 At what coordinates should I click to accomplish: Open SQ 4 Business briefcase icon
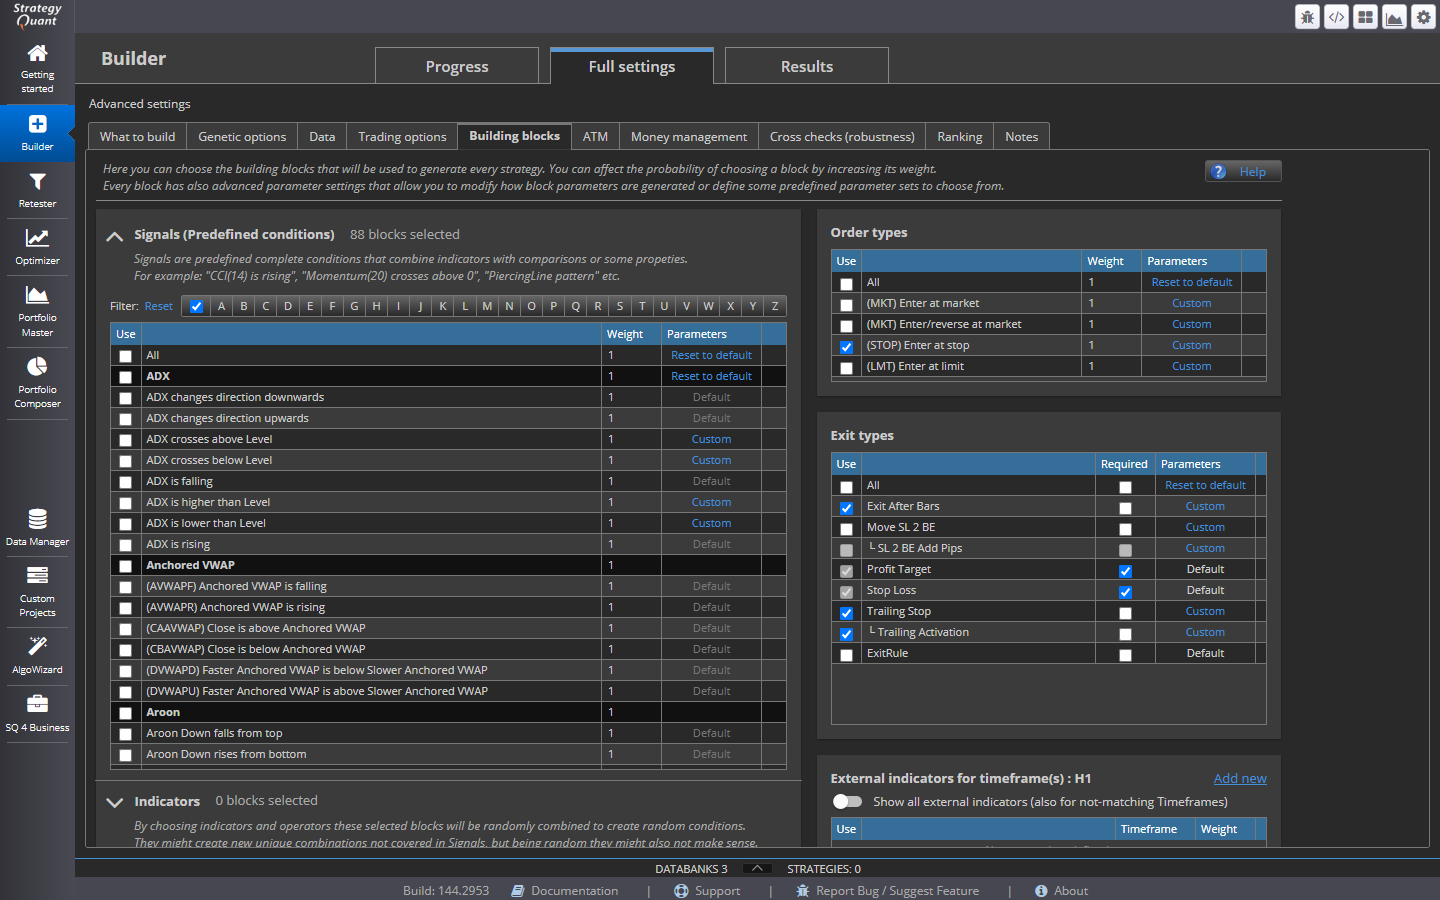[x=37, y=704]
